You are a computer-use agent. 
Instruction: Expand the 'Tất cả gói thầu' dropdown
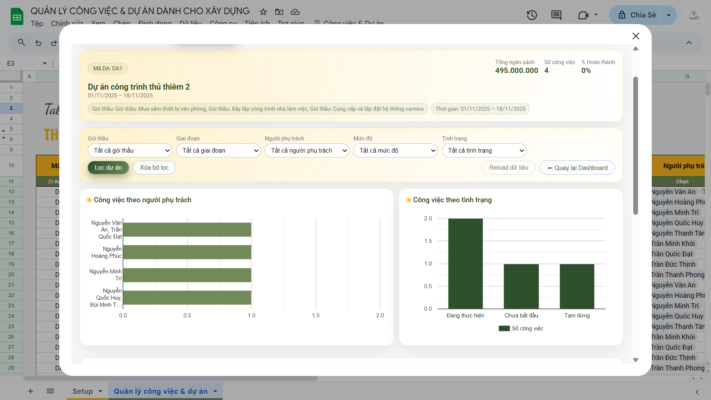click(x=128, y=151)
